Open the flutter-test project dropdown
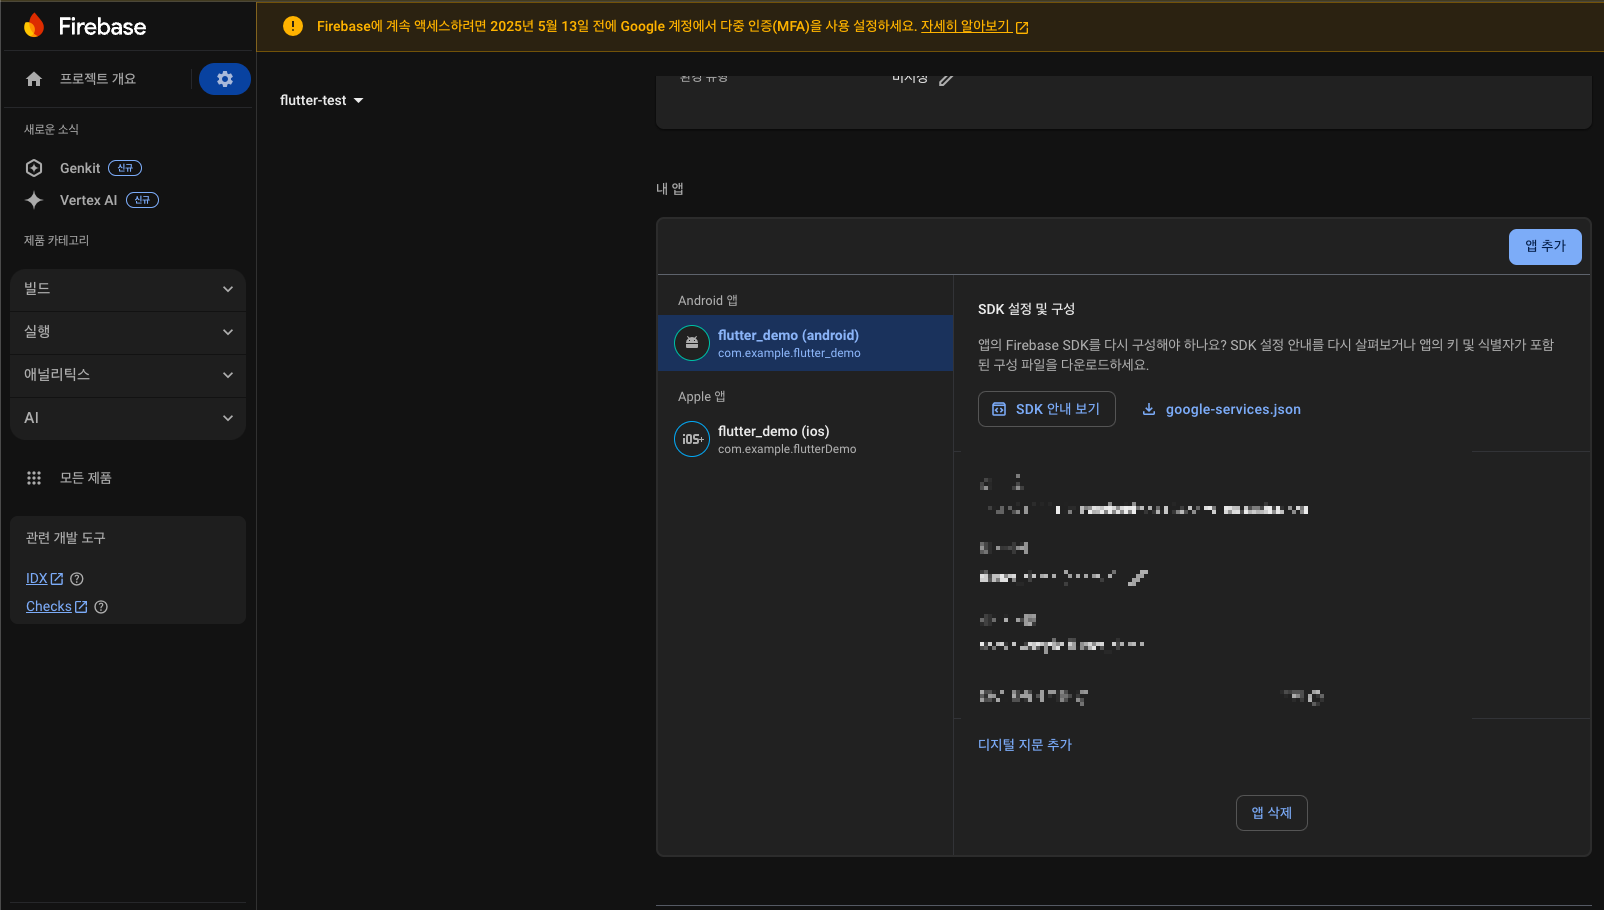 tap(321, 100)
